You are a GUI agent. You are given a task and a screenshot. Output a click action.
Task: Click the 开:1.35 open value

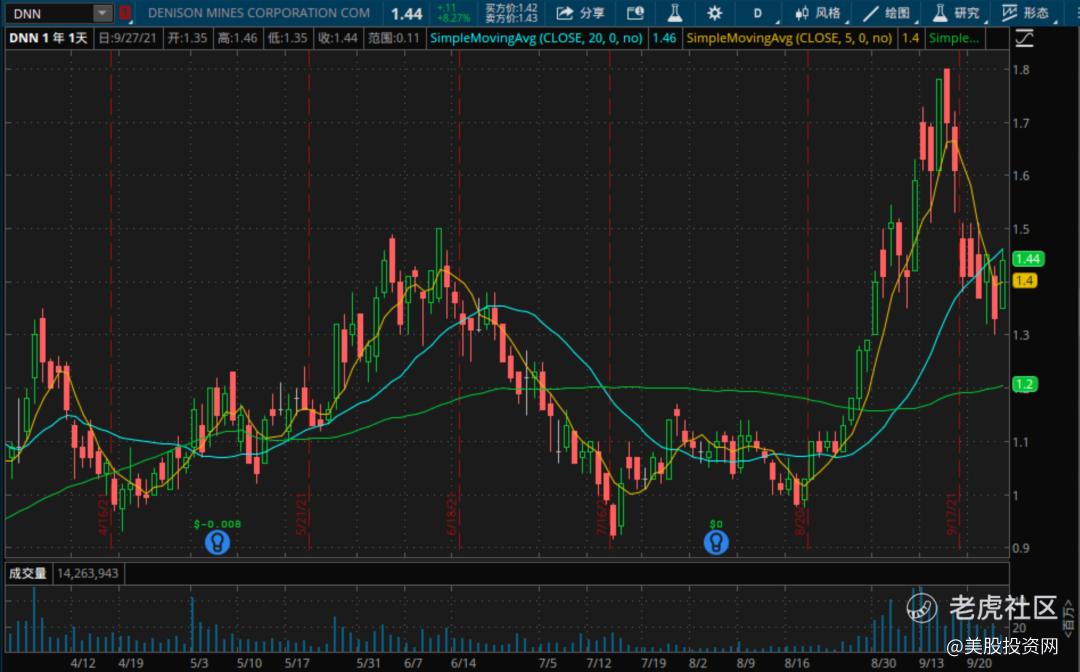click(x=187, y=38)
